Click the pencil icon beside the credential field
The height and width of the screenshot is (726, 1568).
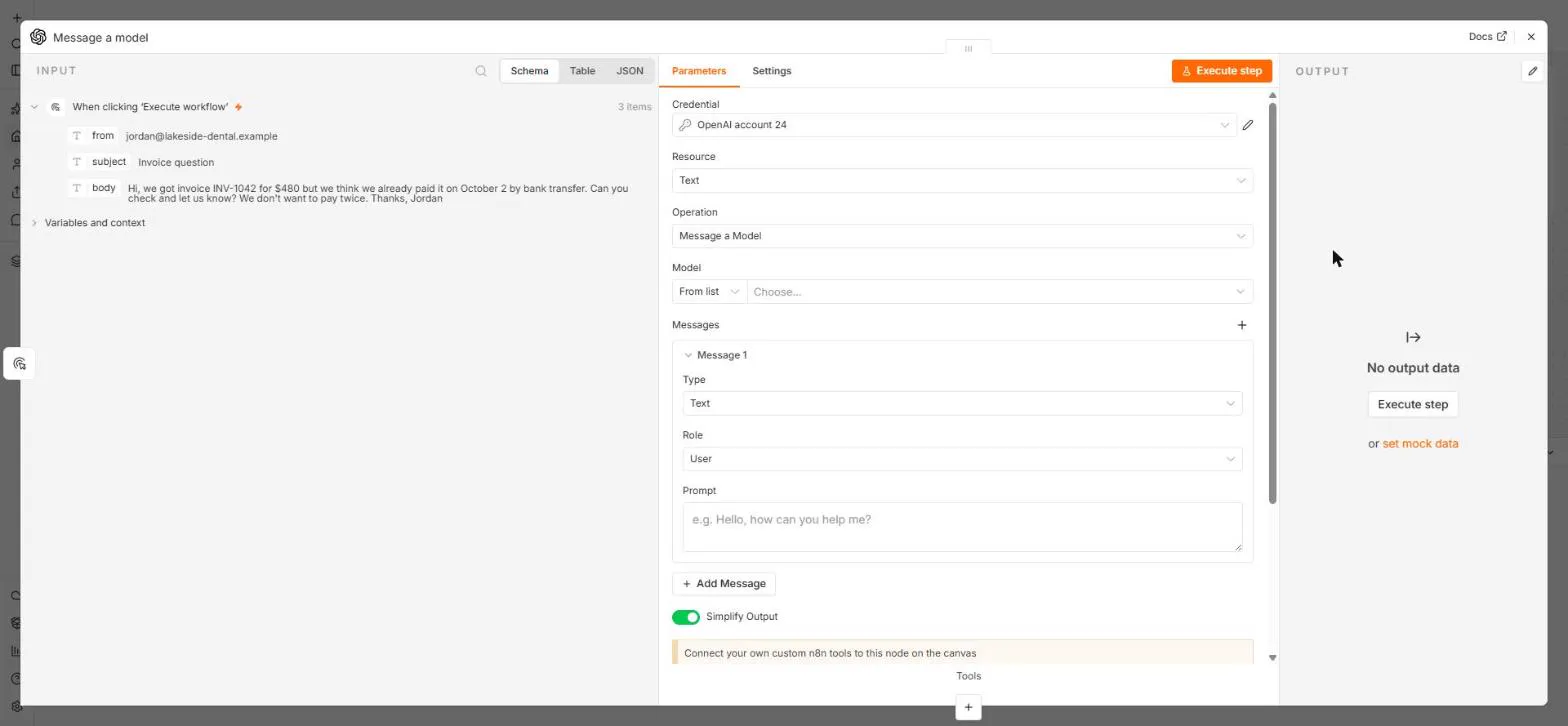coord(1247,125)
